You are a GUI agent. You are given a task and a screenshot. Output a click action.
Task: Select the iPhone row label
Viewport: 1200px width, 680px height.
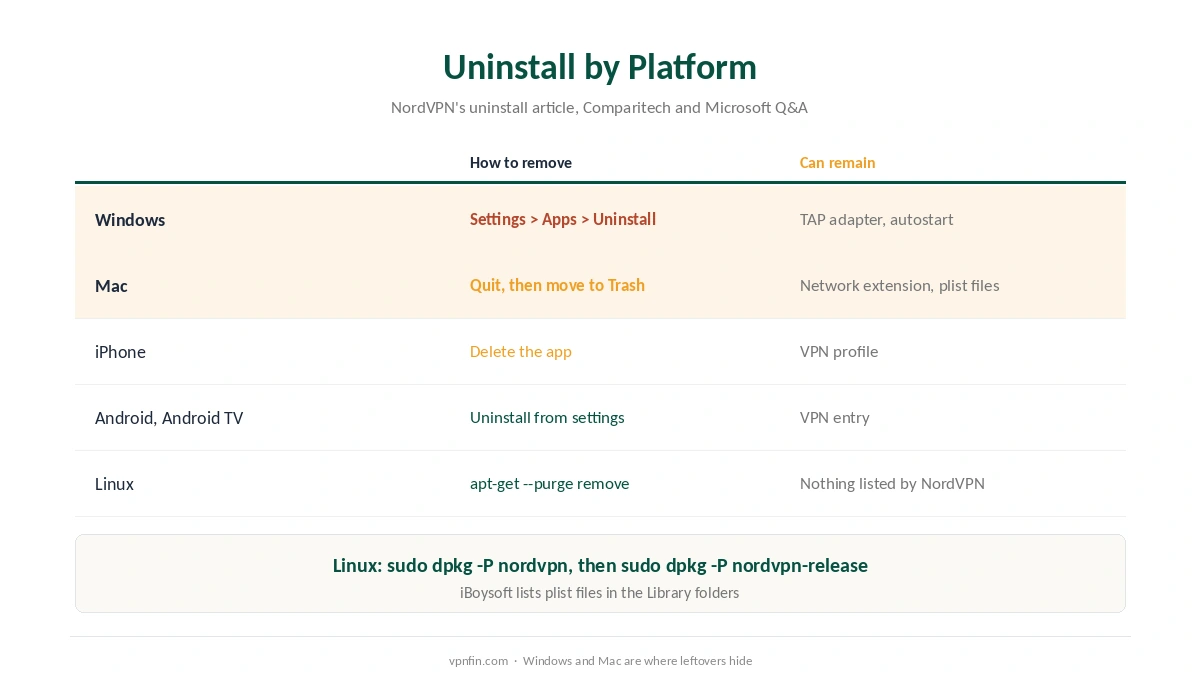tap(120, 352)
